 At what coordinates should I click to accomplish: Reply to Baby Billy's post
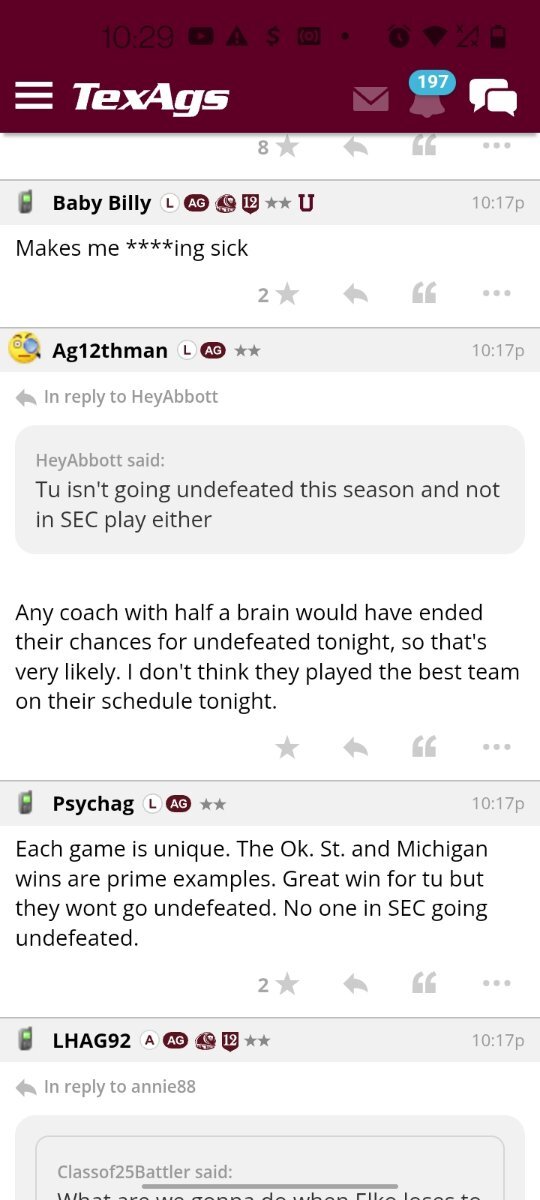355,294
